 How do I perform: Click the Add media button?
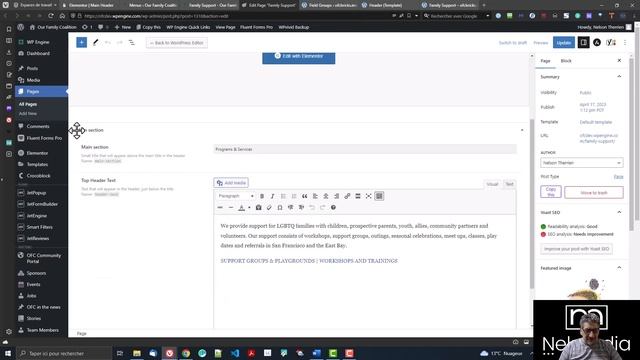(x=231, y=183)
